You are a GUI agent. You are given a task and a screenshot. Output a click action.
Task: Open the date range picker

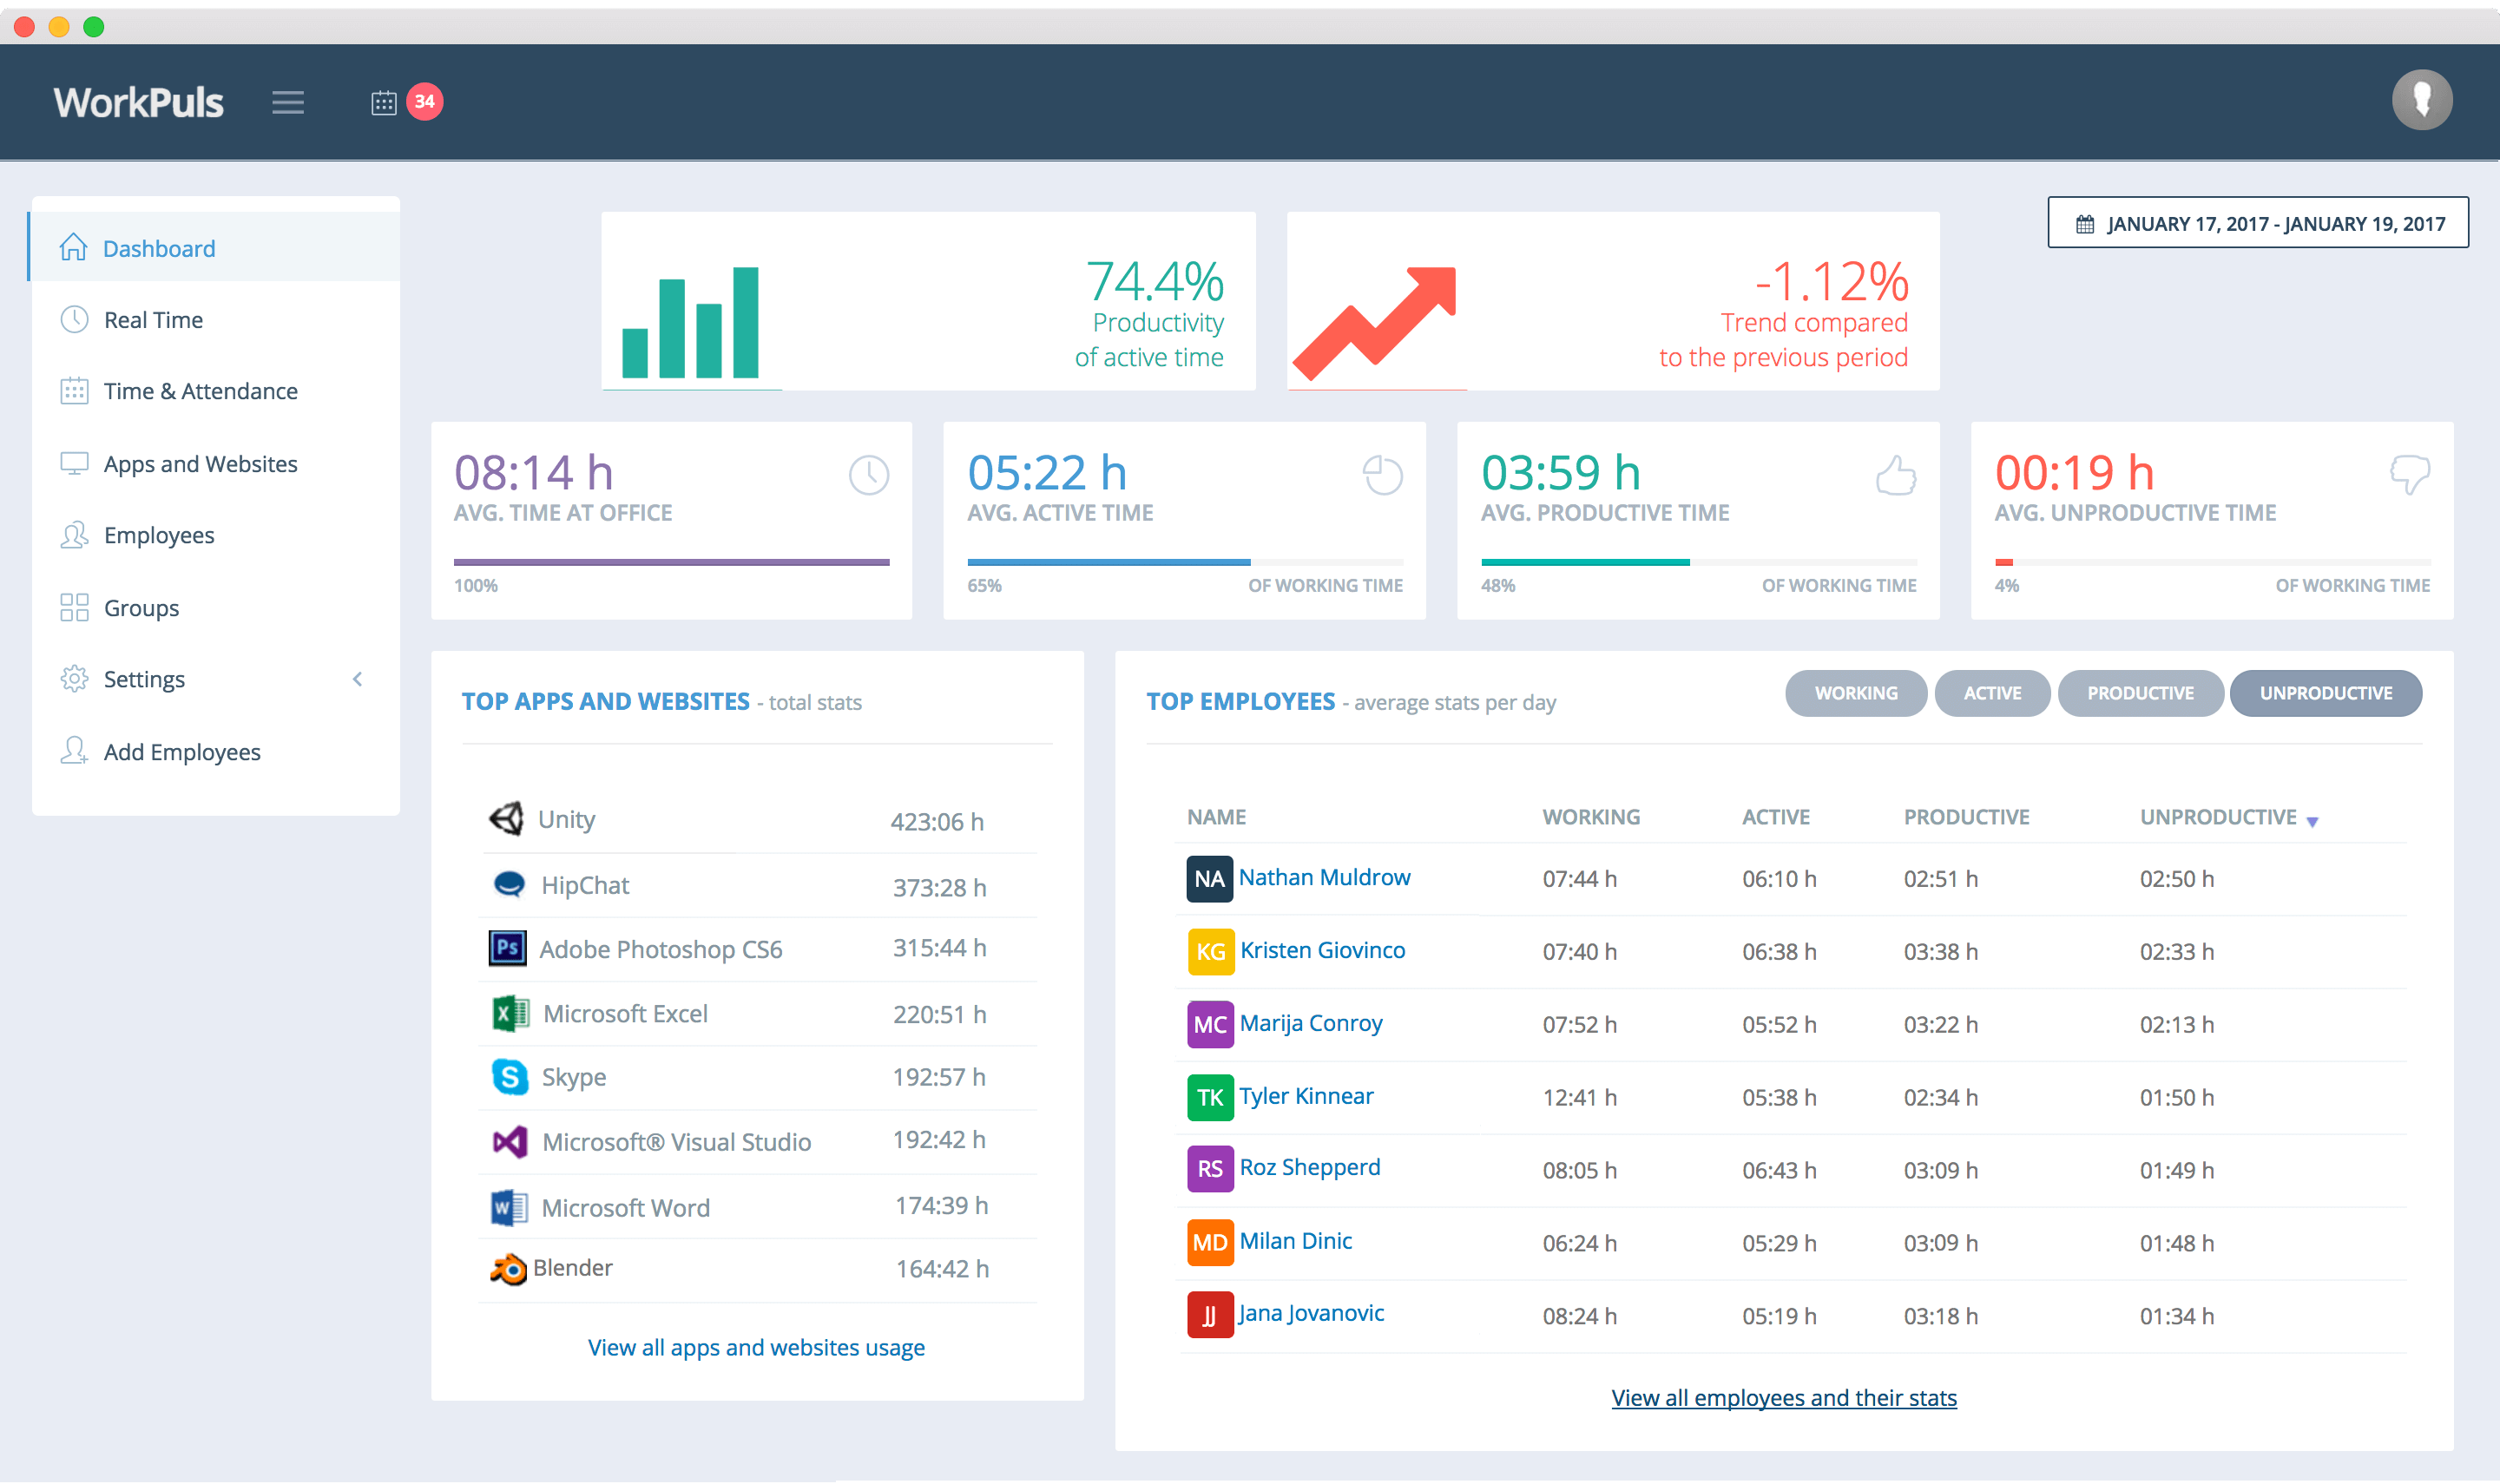[x=2256, y=223]
